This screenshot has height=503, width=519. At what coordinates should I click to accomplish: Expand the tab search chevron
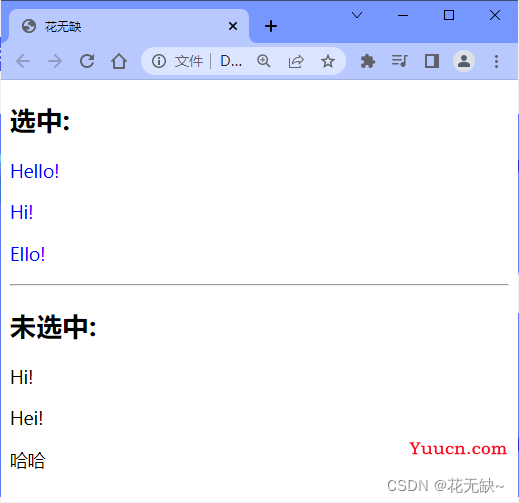pyautogui.click(x=357, y=15)
